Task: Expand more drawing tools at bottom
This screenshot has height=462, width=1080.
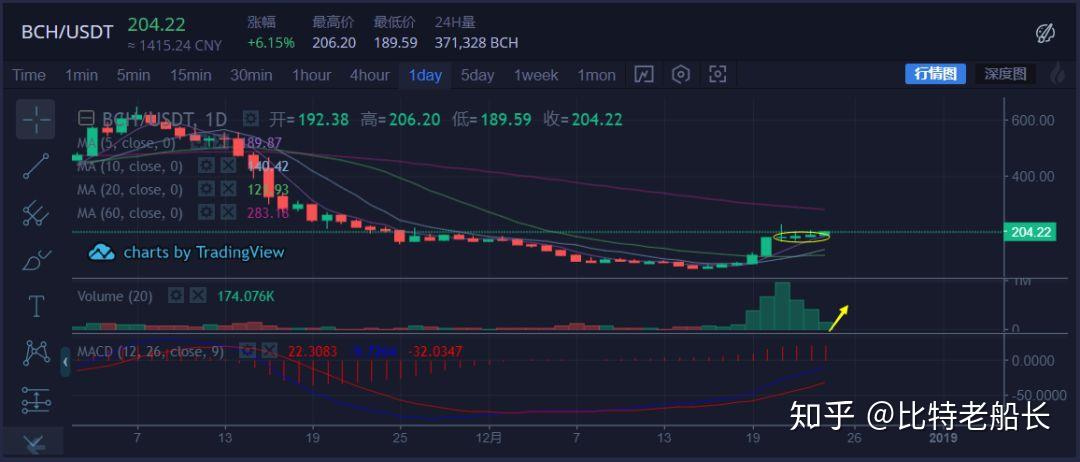Action: pos(36,442)
